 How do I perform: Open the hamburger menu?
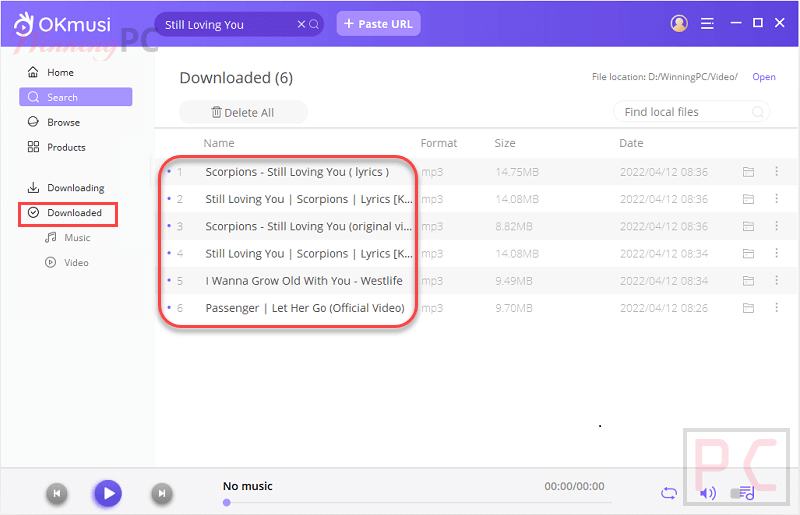click(707, 23)
